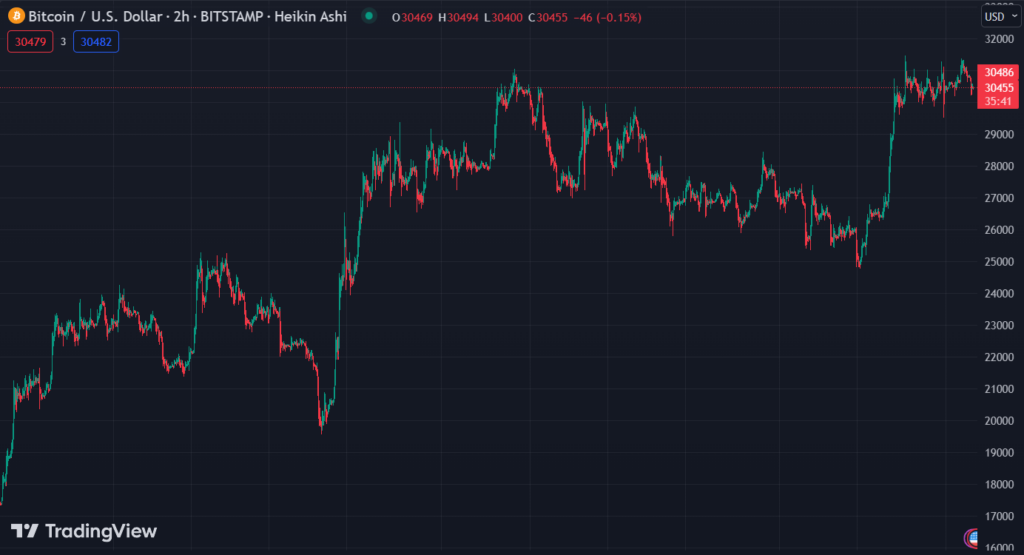1024x555 pixels.
Task: Click the change value −46 (−0.15%)
Action: tap(607, 18)
